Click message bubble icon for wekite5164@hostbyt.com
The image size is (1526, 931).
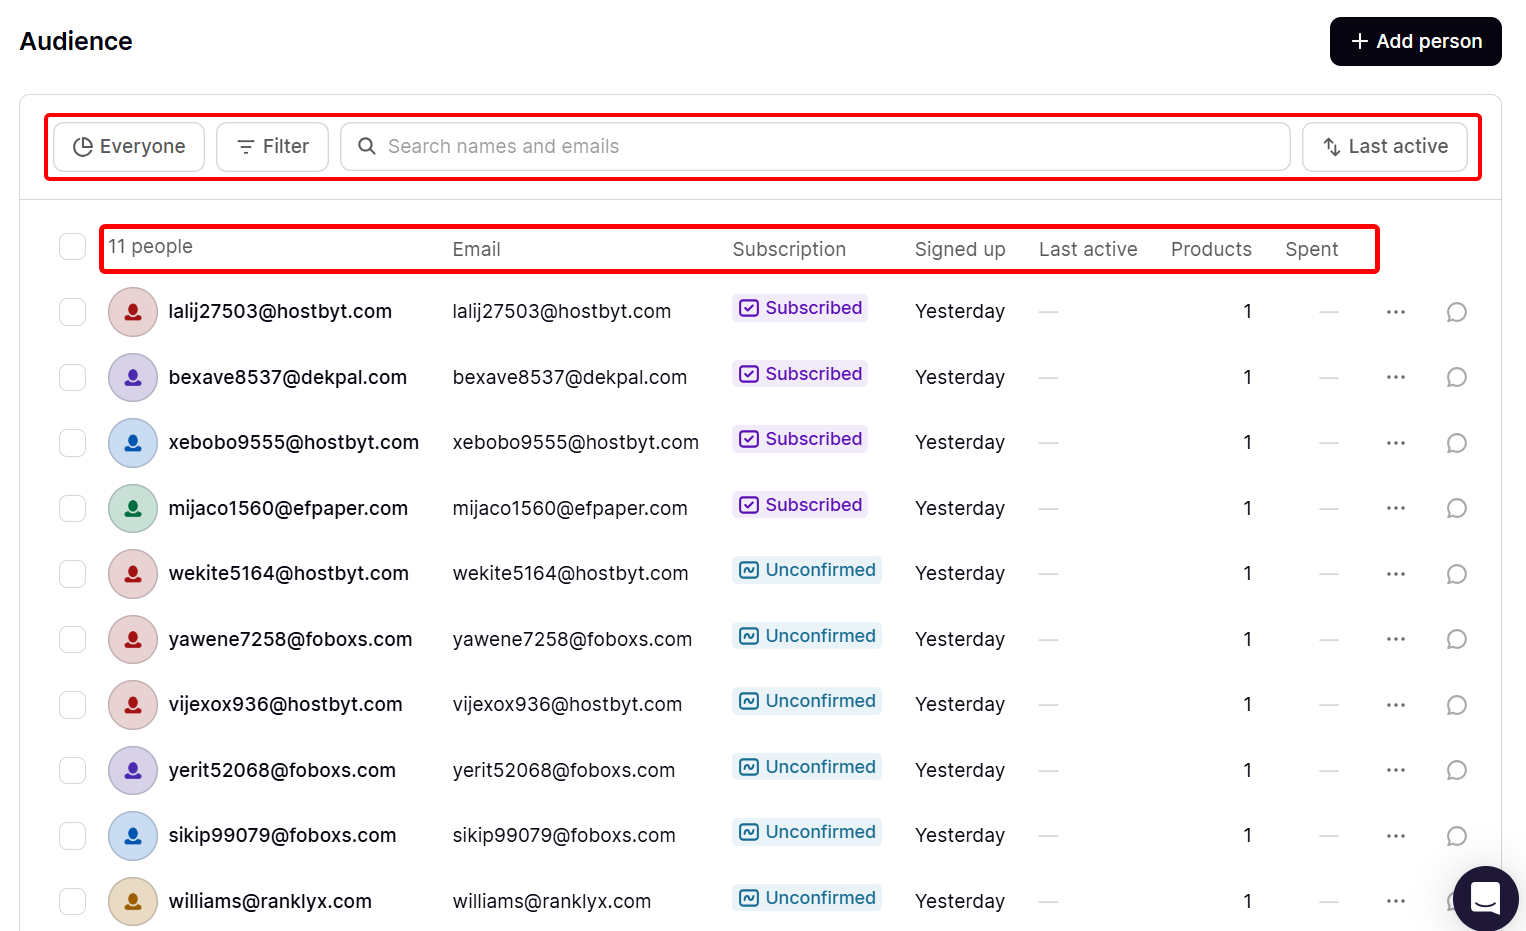tap(1457, 574)
